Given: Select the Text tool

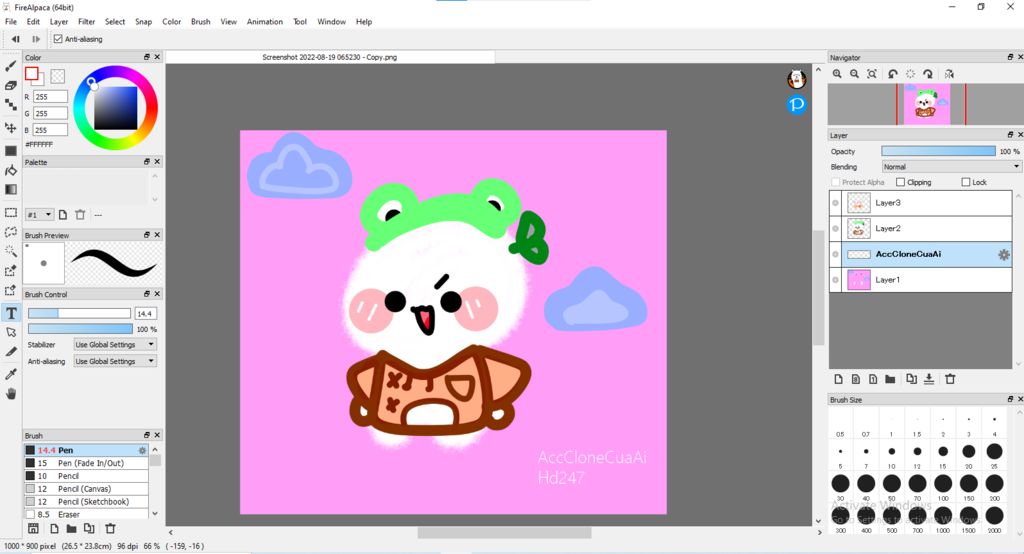Looking at the screenshot, I should tap(11, 314).
